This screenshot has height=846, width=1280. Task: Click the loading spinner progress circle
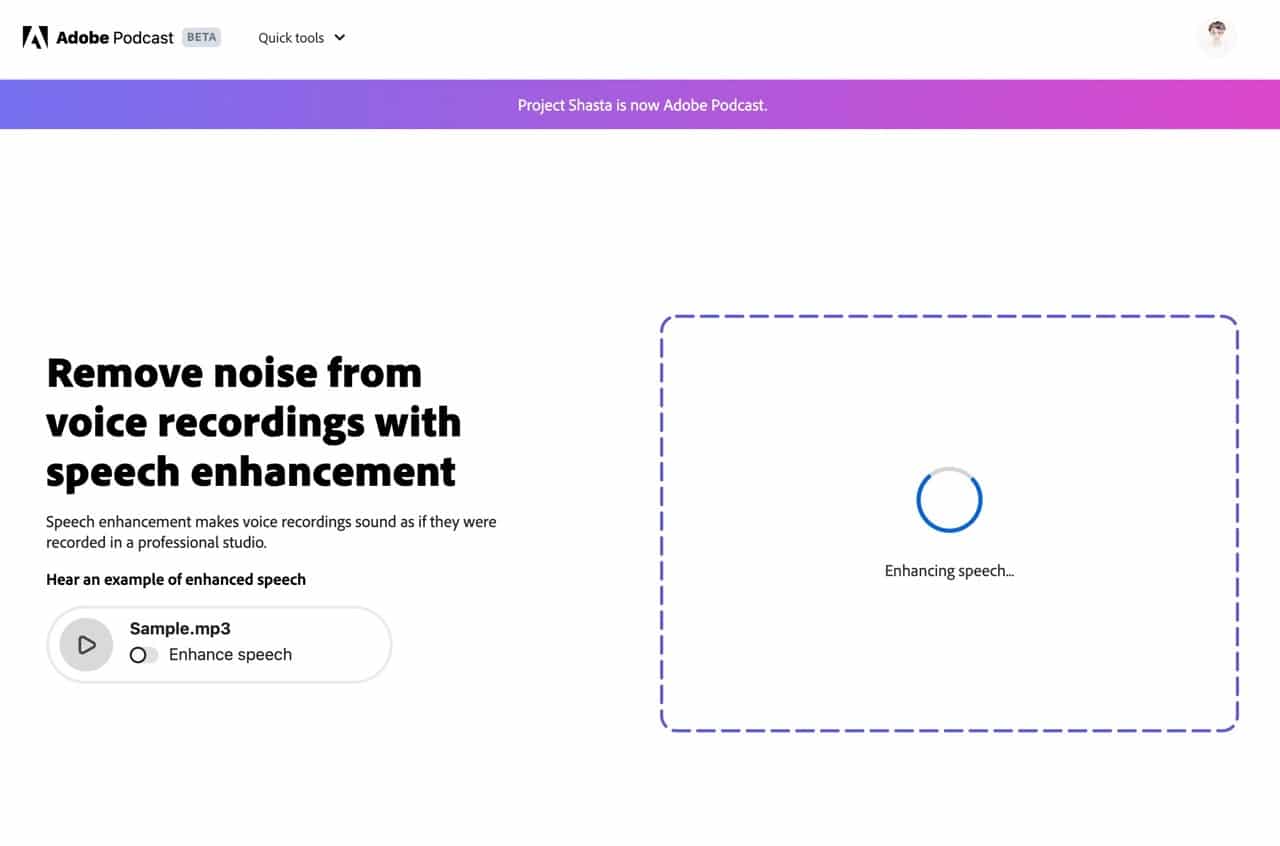pos(949,499)
